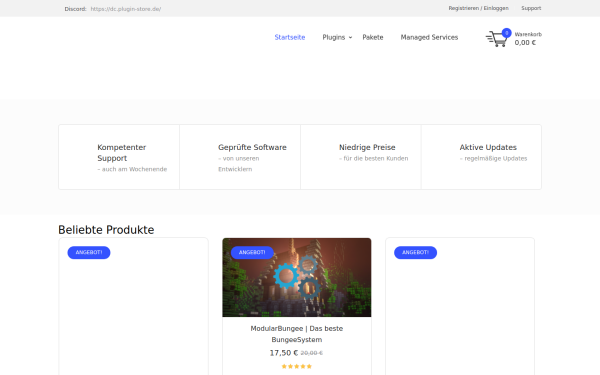Go to the Startseite menu item

tap(290, 37)
